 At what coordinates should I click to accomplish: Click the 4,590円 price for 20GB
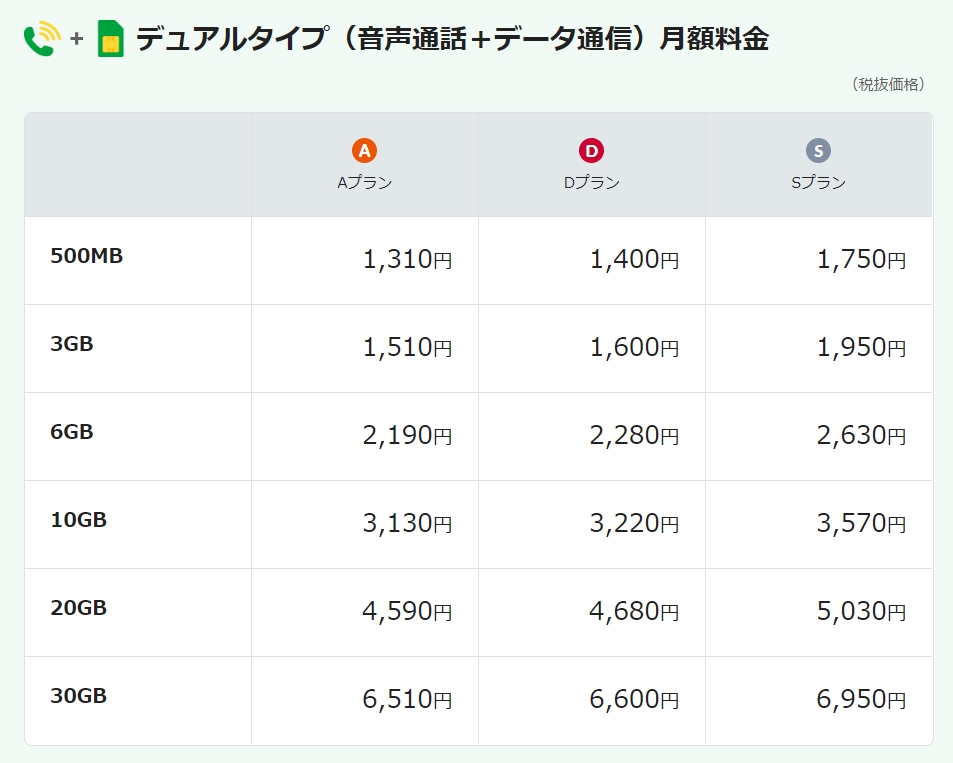coord(407,612)
